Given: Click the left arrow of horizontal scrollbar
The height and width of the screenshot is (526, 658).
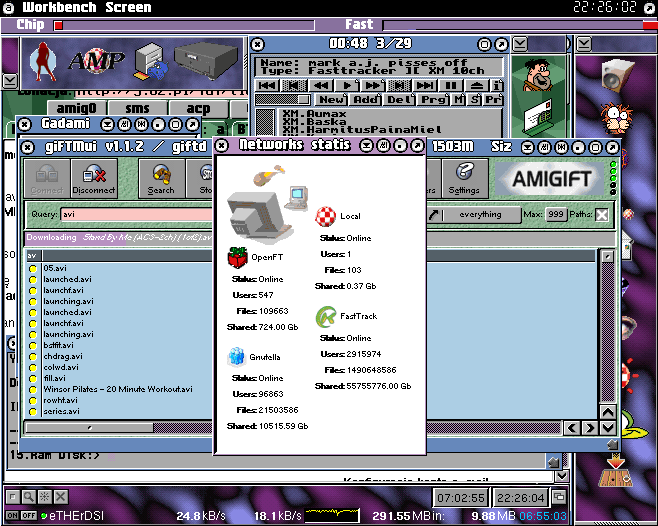Looking at the screenshot, I should tap(572, 428).
